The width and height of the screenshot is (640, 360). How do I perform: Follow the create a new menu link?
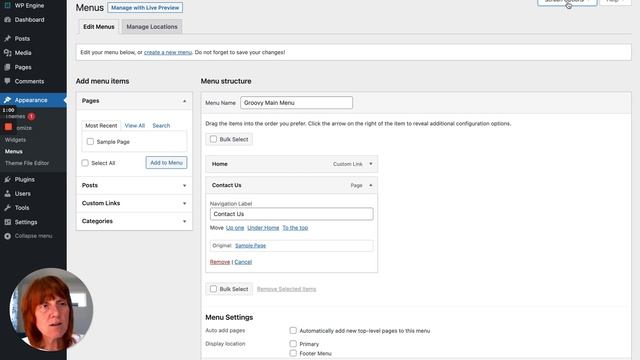coord(168,52)
